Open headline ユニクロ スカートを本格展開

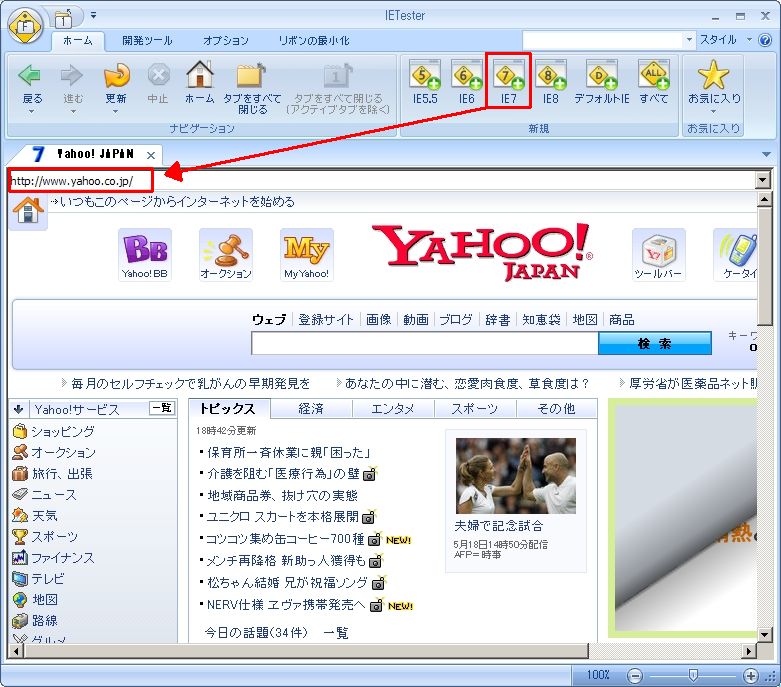coord(282,517)
